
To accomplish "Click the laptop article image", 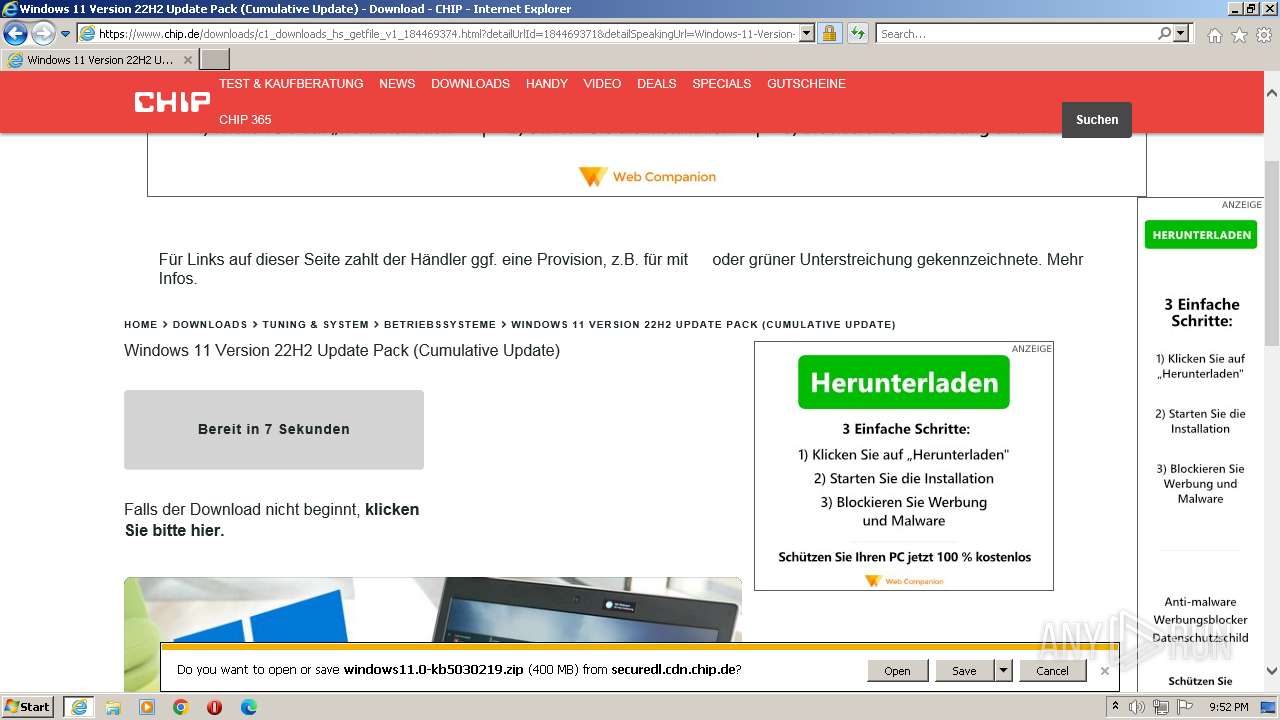I will point(433,610).
